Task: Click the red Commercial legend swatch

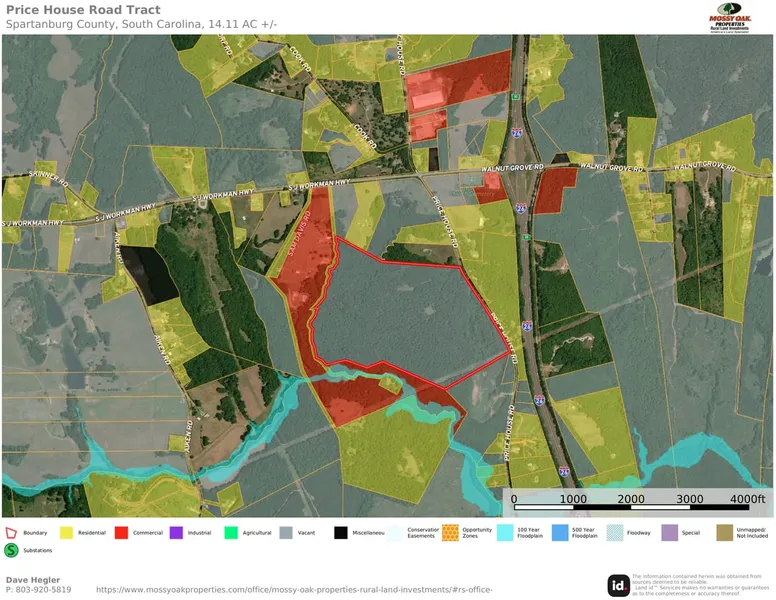Action: [122, 533]
